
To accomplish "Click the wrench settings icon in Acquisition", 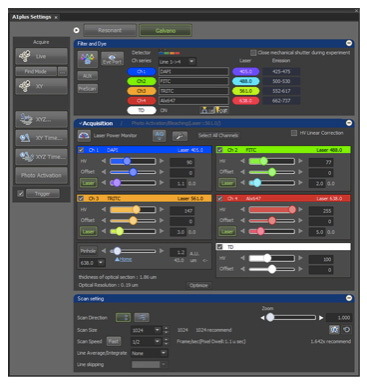I will [180, 136].
